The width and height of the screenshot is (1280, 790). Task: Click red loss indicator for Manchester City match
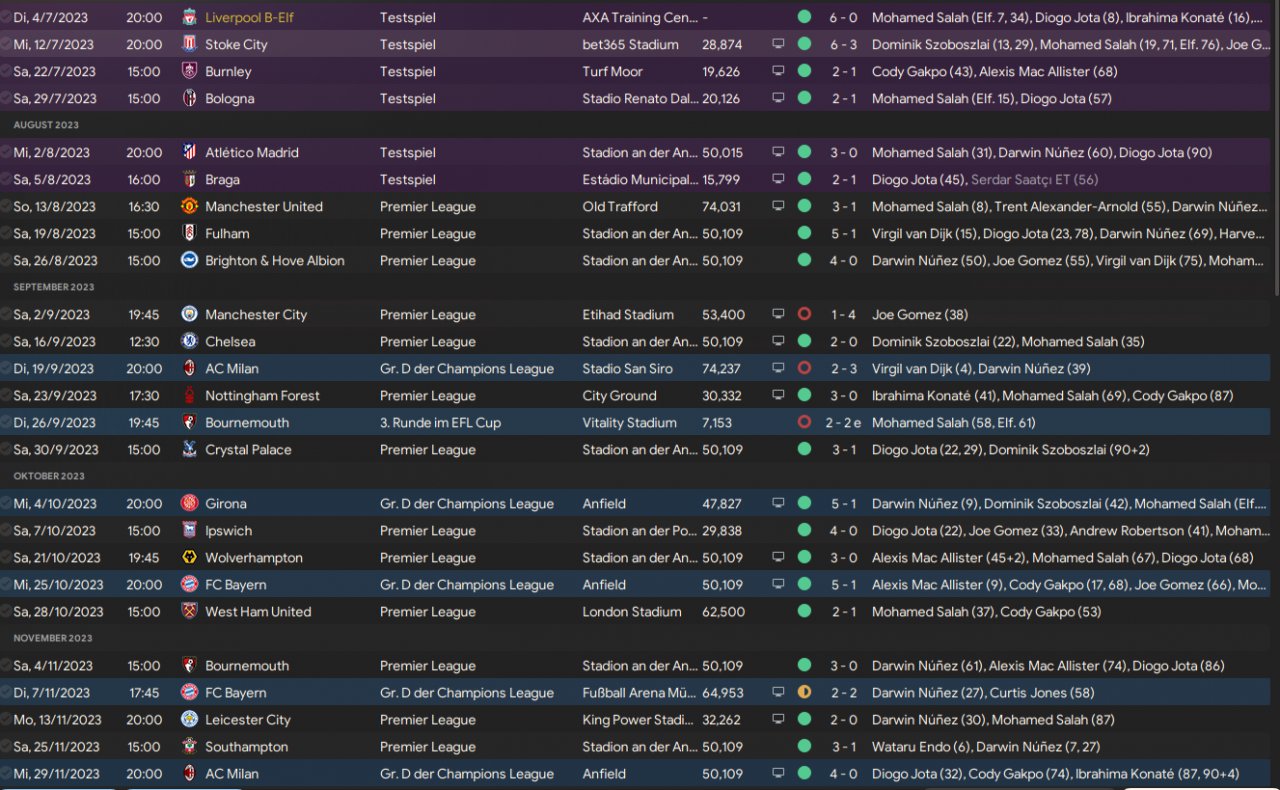tap(804, 315)
